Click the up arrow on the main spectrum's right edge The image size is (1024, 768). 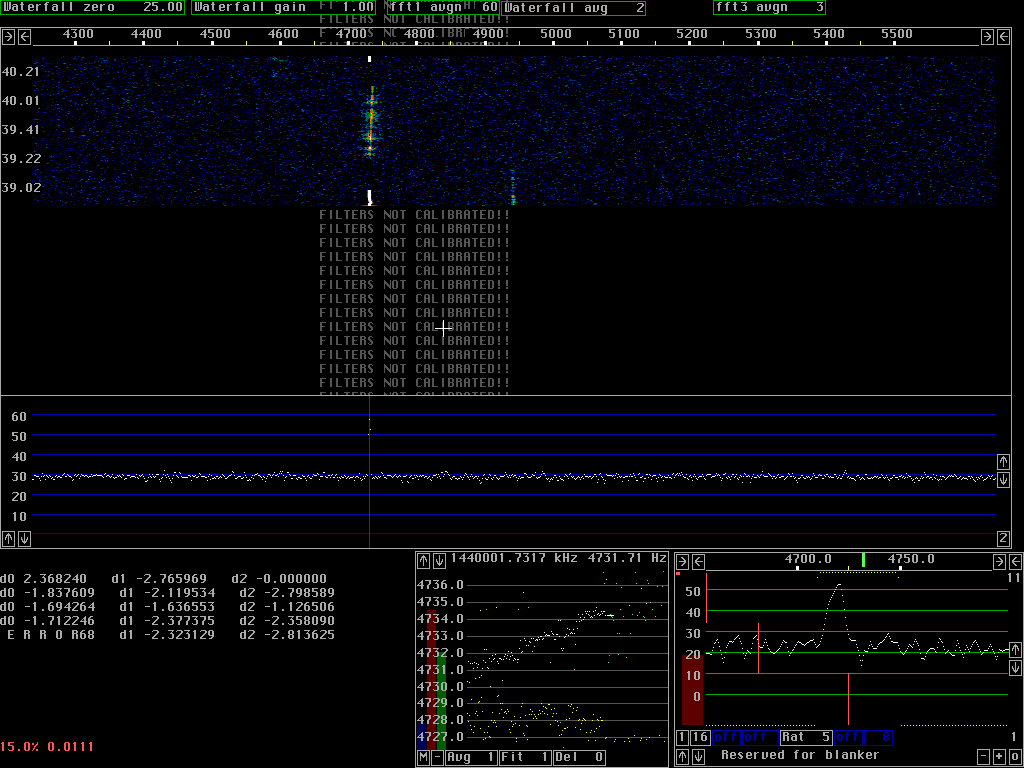pos(1004,462)
